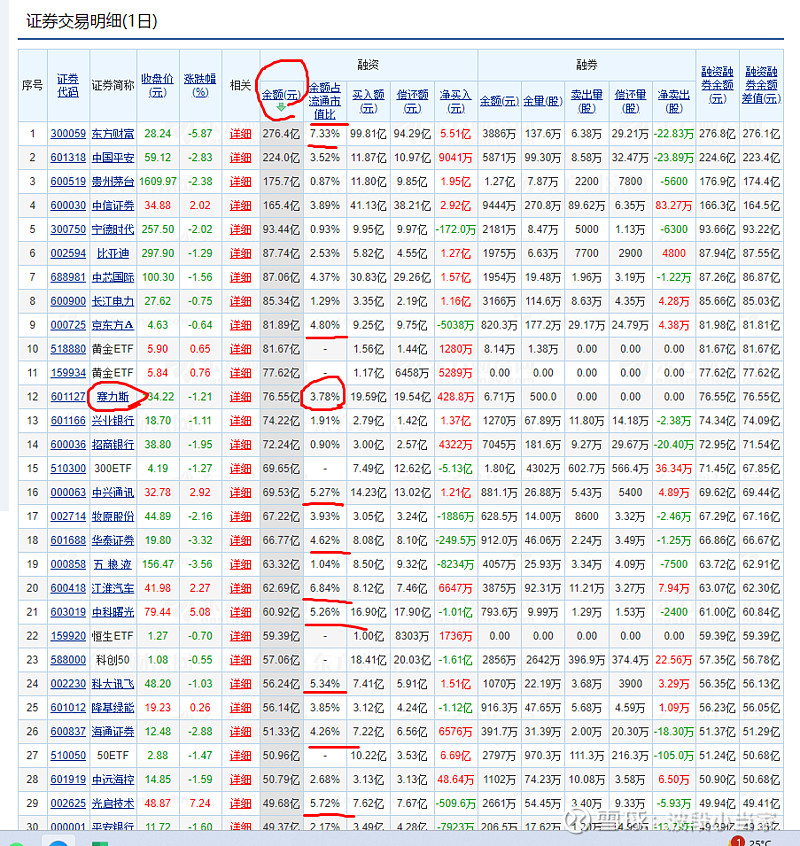The width and height of the screenshot is (800, 846).
Task: Select 3.78% ratio cell of 赛力斯
Action: click(325, 397)
